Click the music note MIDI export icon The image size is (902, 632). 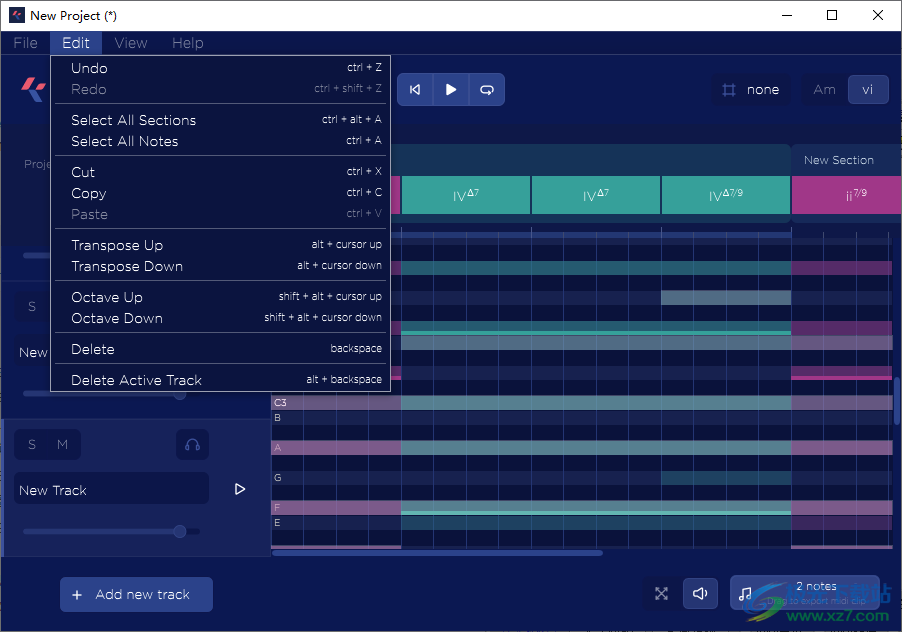pyautogui.click(x=745, y=594)
